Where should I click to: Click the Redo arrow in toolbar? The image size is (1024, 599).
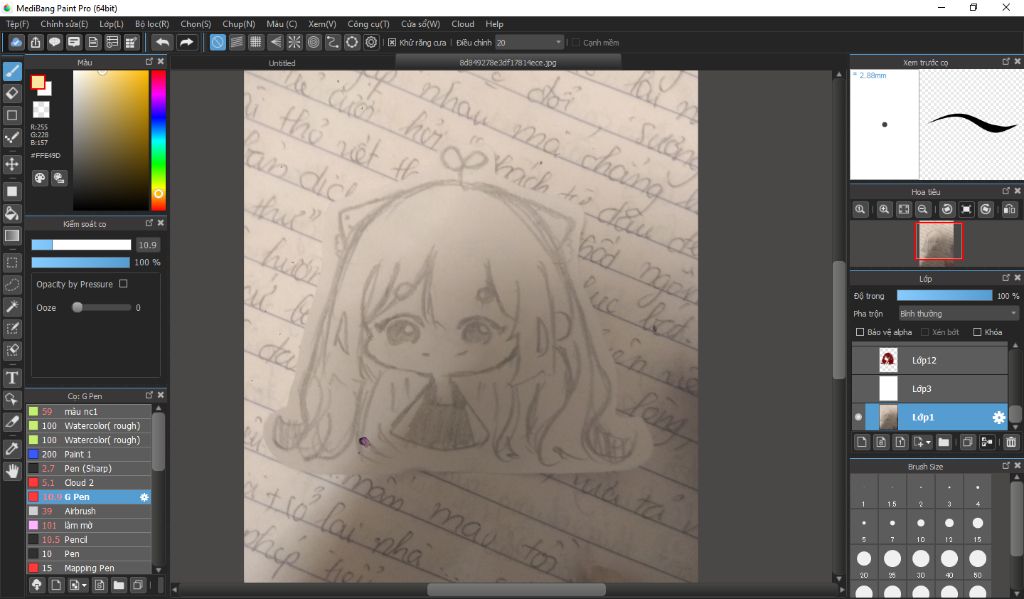187,42
